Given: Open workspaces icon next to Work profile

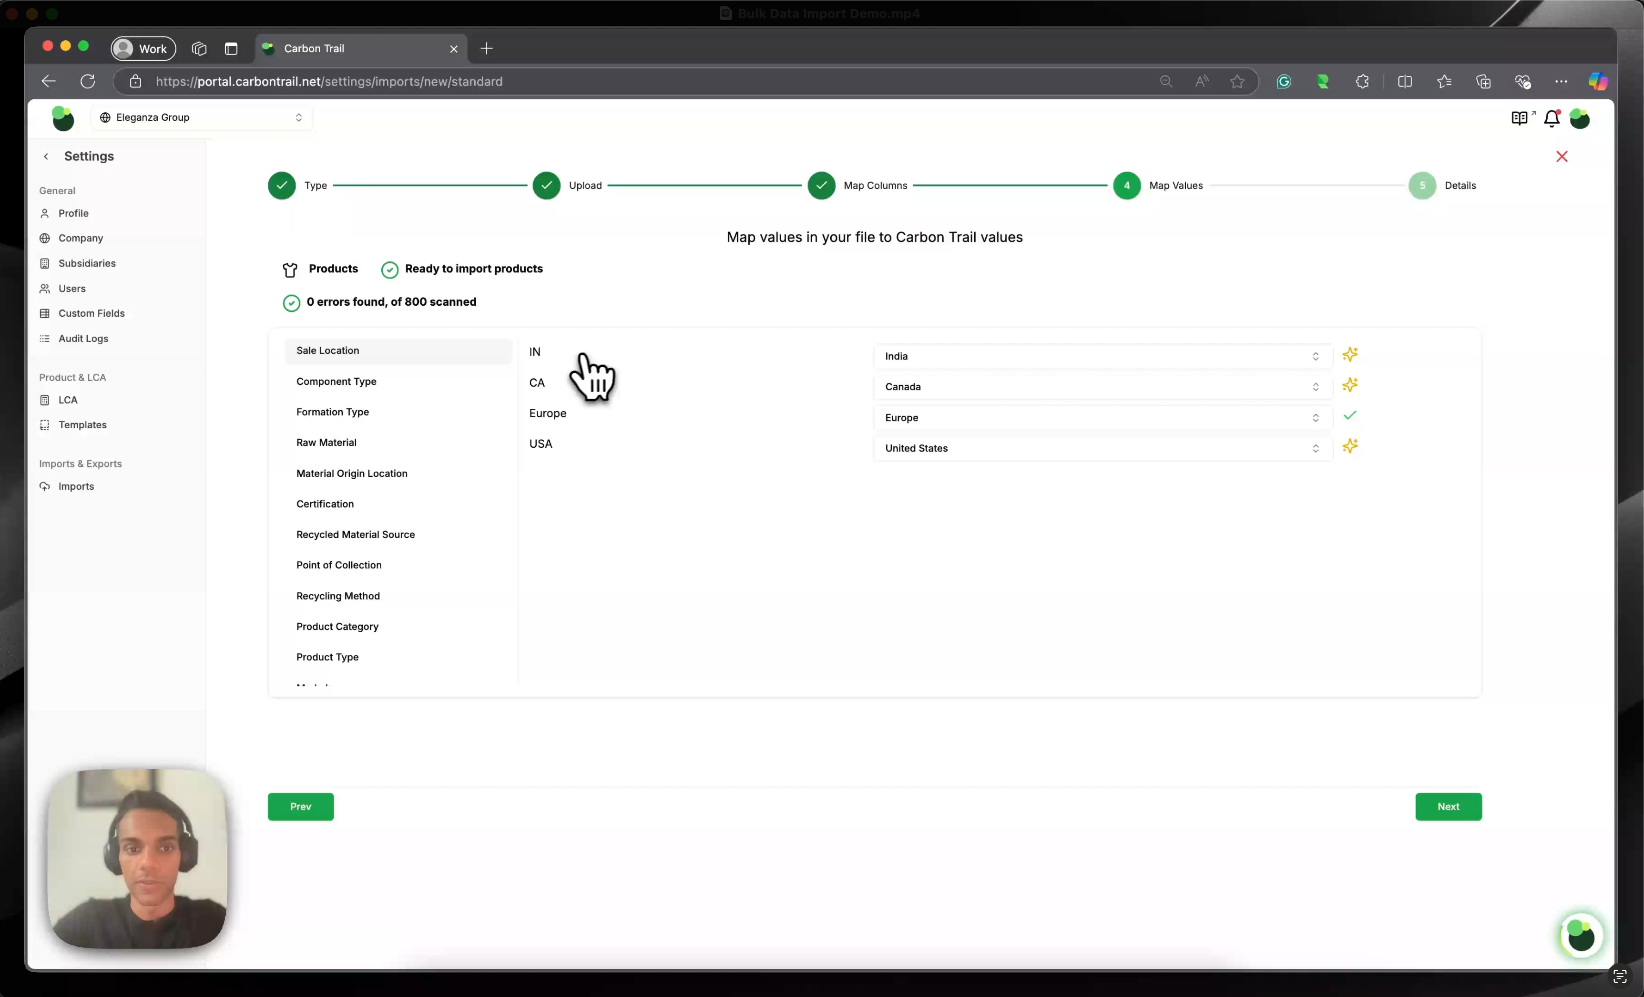Looking at the screenshot, I should point(199,48).
